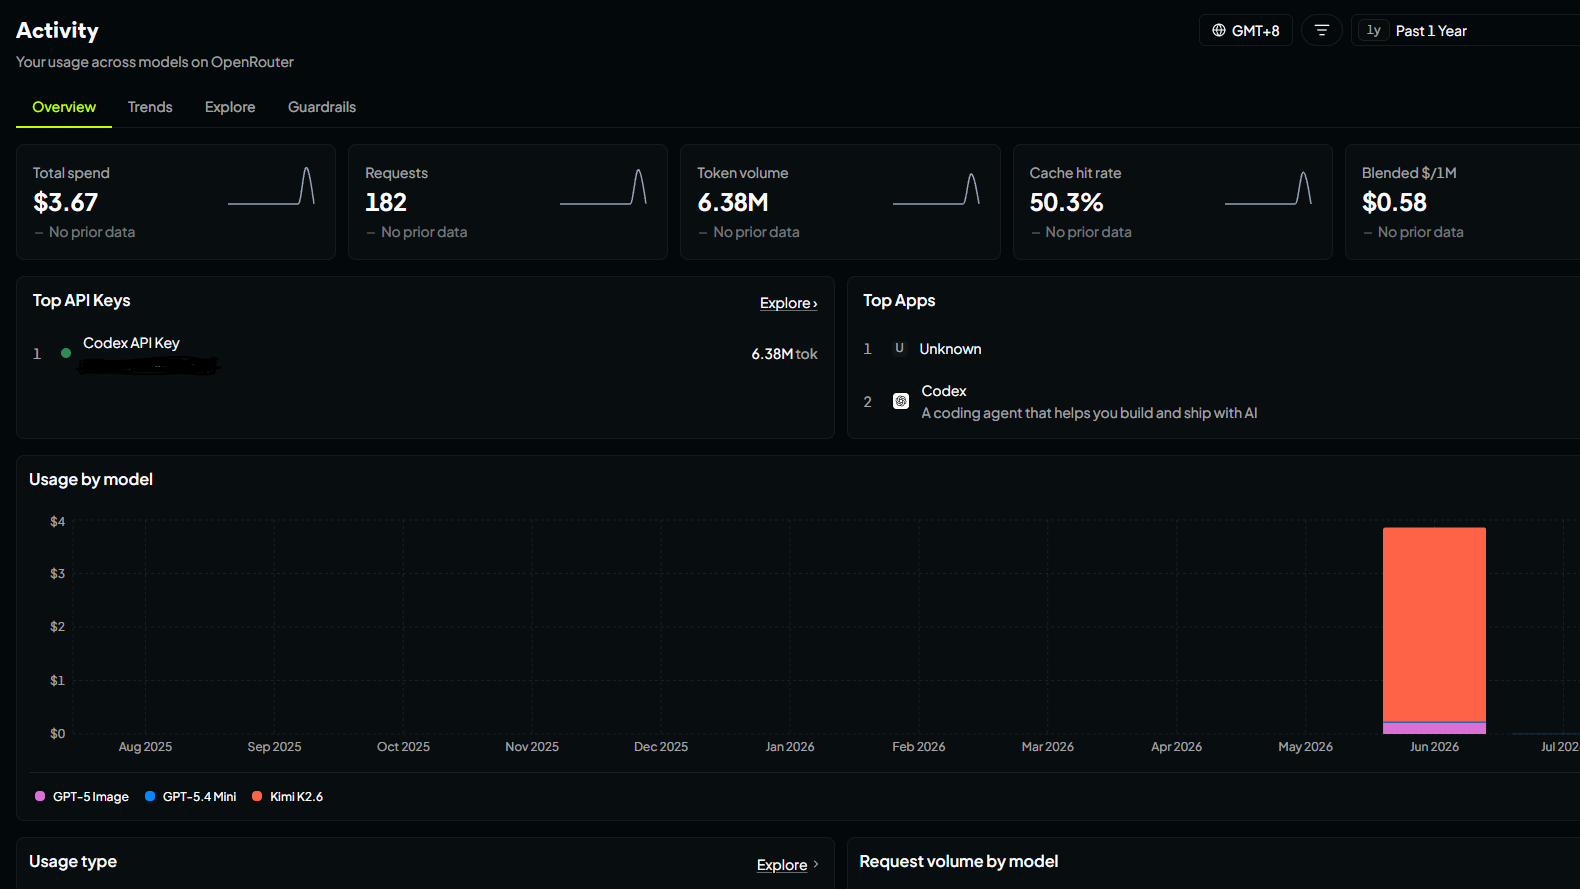The height and width of the screenshot is (889, 1580).
Task: Click the globe icon in timezone selector
Action: tap(1218, 30)
